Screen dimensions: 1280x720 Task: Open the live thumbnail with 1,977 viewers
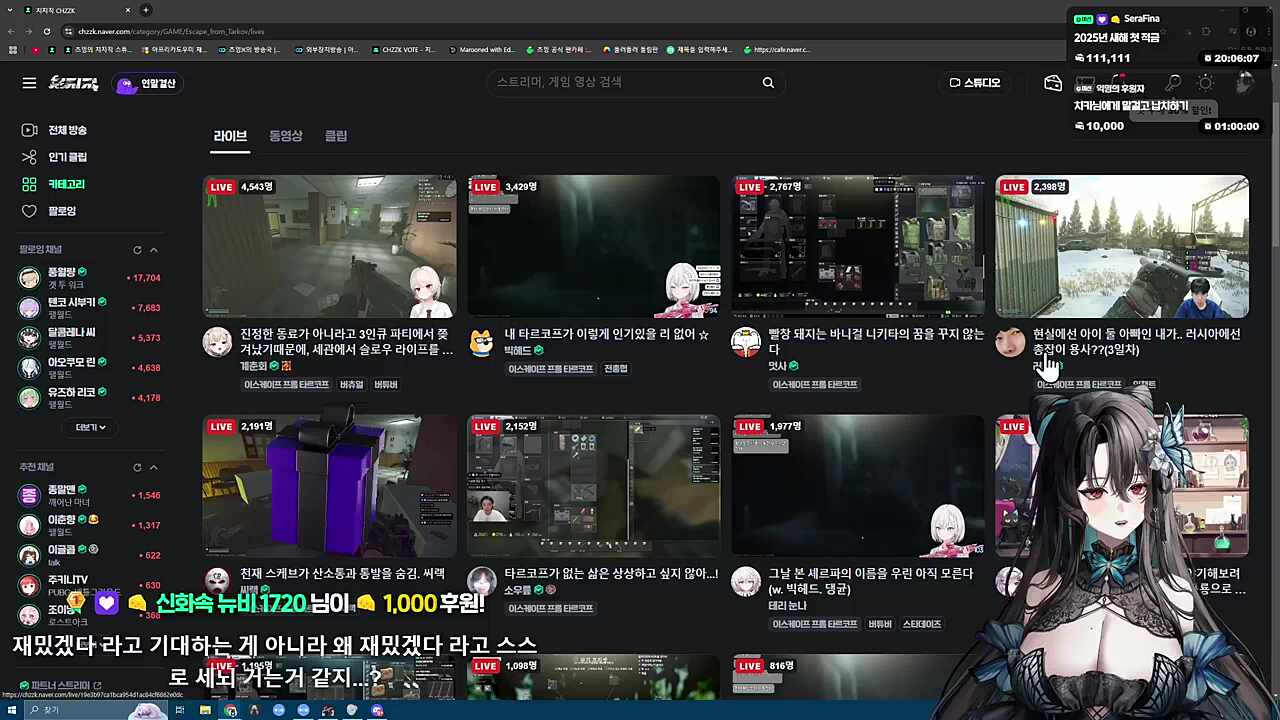pyautogui.click(x=857, y=486)
